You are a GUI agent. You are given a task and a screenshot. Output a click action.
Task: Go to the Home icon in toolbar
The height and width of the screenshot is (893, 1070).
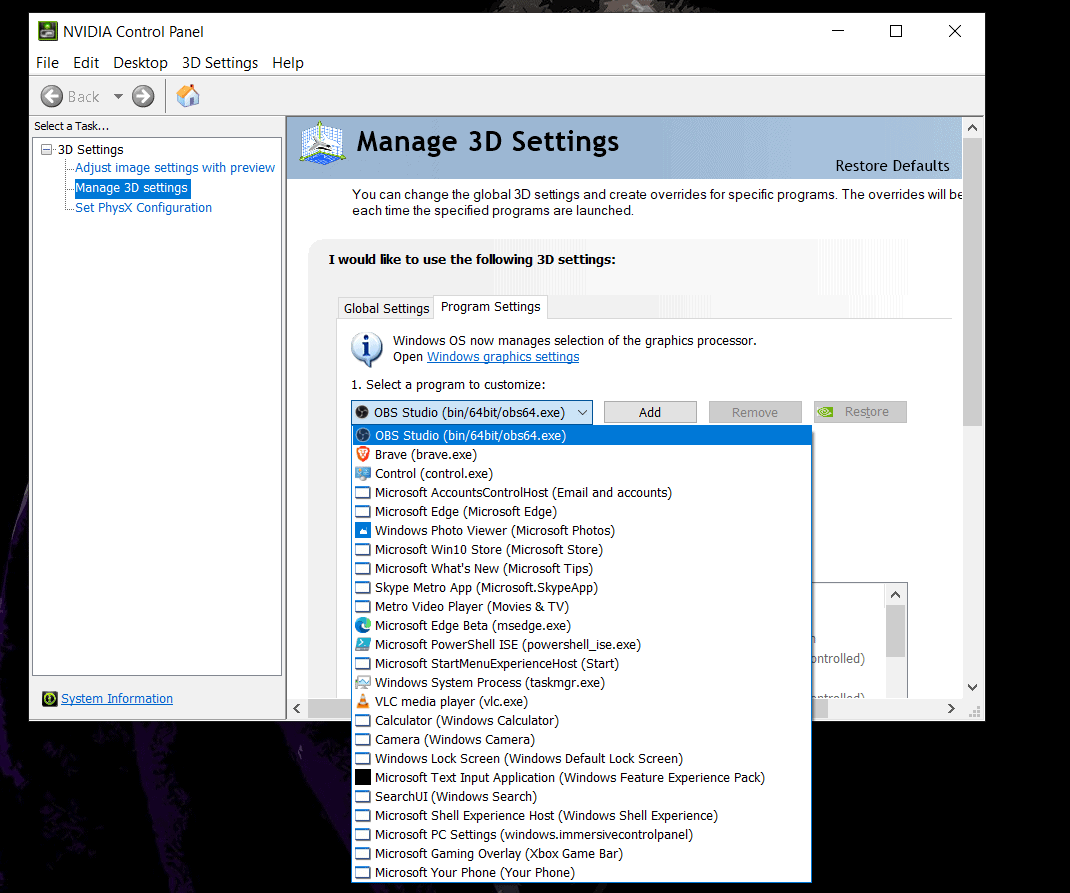188,96
